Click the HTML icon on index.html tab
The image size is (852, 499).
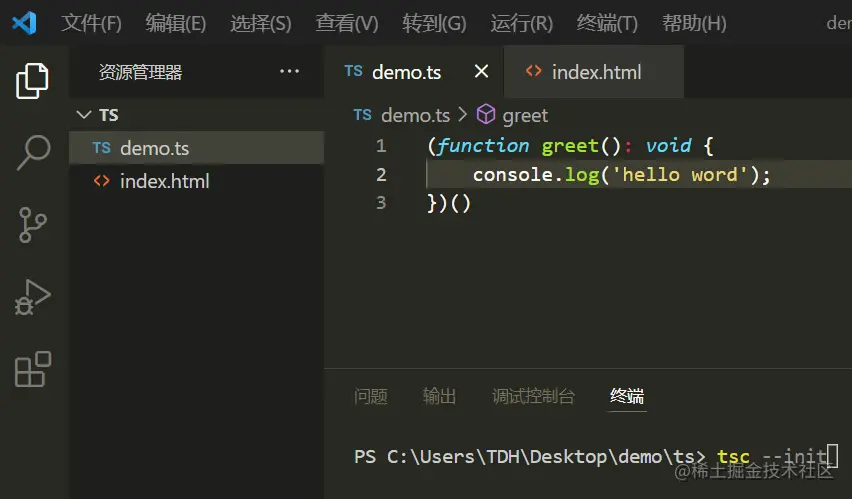(534, 71)
